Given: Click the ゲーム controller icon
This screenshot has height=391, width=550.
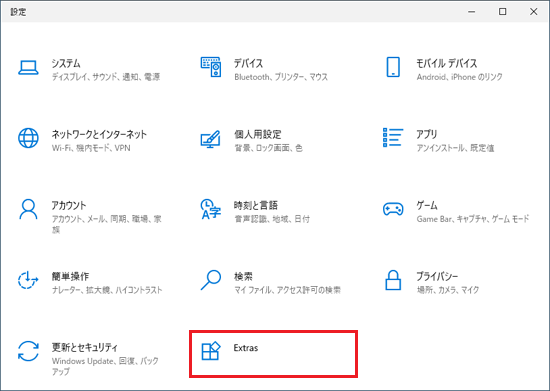Looking at the screenshot, I should (x=393, y=209).
